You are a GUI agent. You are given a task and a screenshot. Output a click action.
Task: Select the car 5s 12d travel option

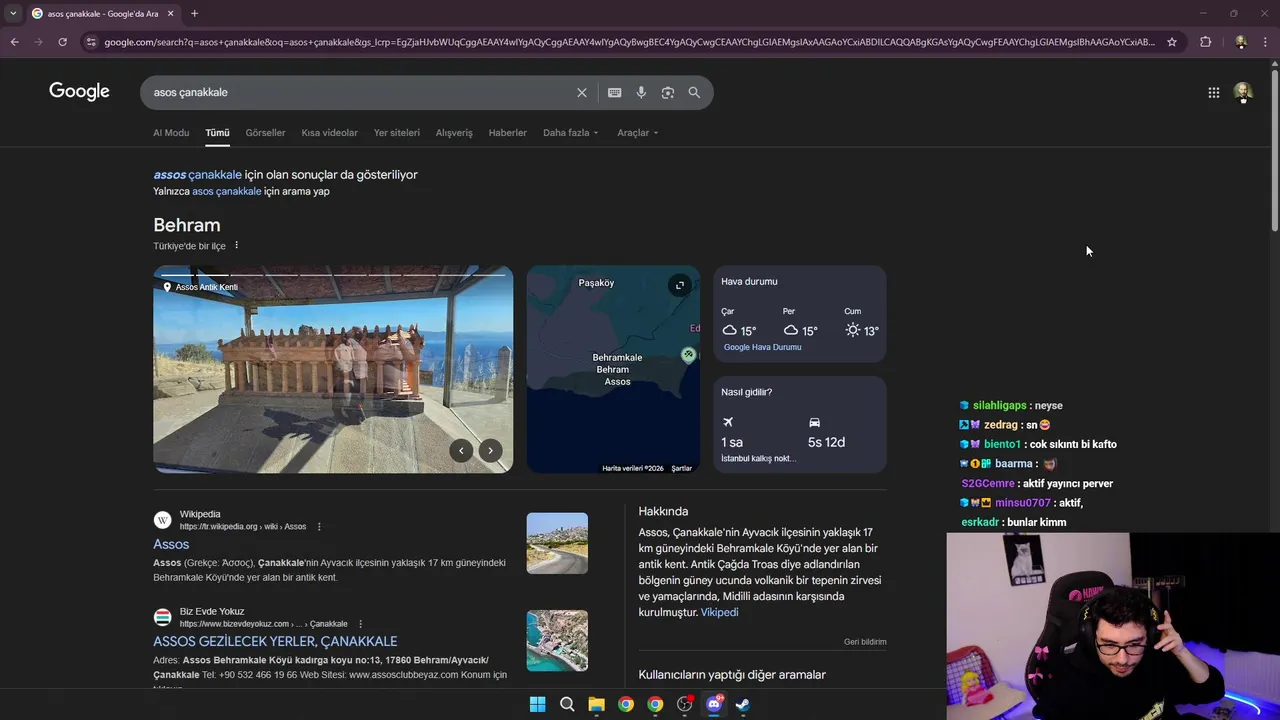point(826,432)
